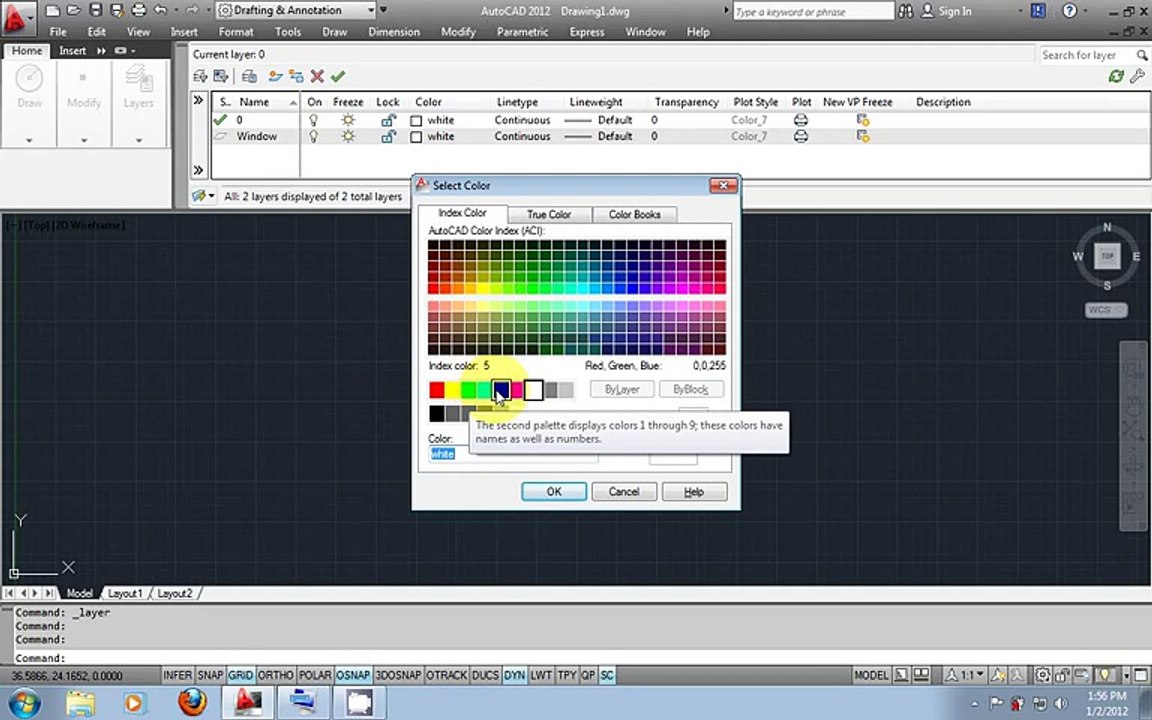Viewport: 1152px width, 720px height.
Task: Open the WCS dropdown under the ViewCube
Action: click(1106, 310)
